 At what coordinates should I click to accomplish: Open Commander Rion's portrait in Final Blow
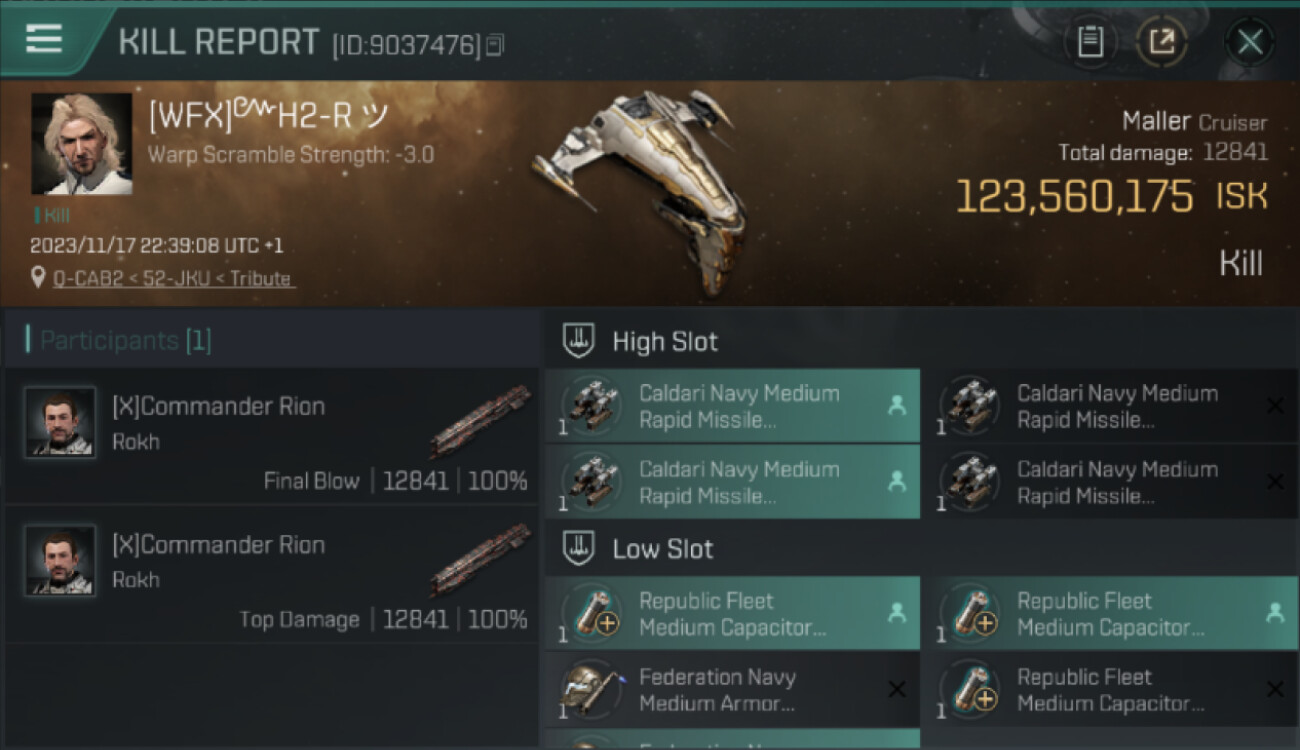tap(60, 422)
